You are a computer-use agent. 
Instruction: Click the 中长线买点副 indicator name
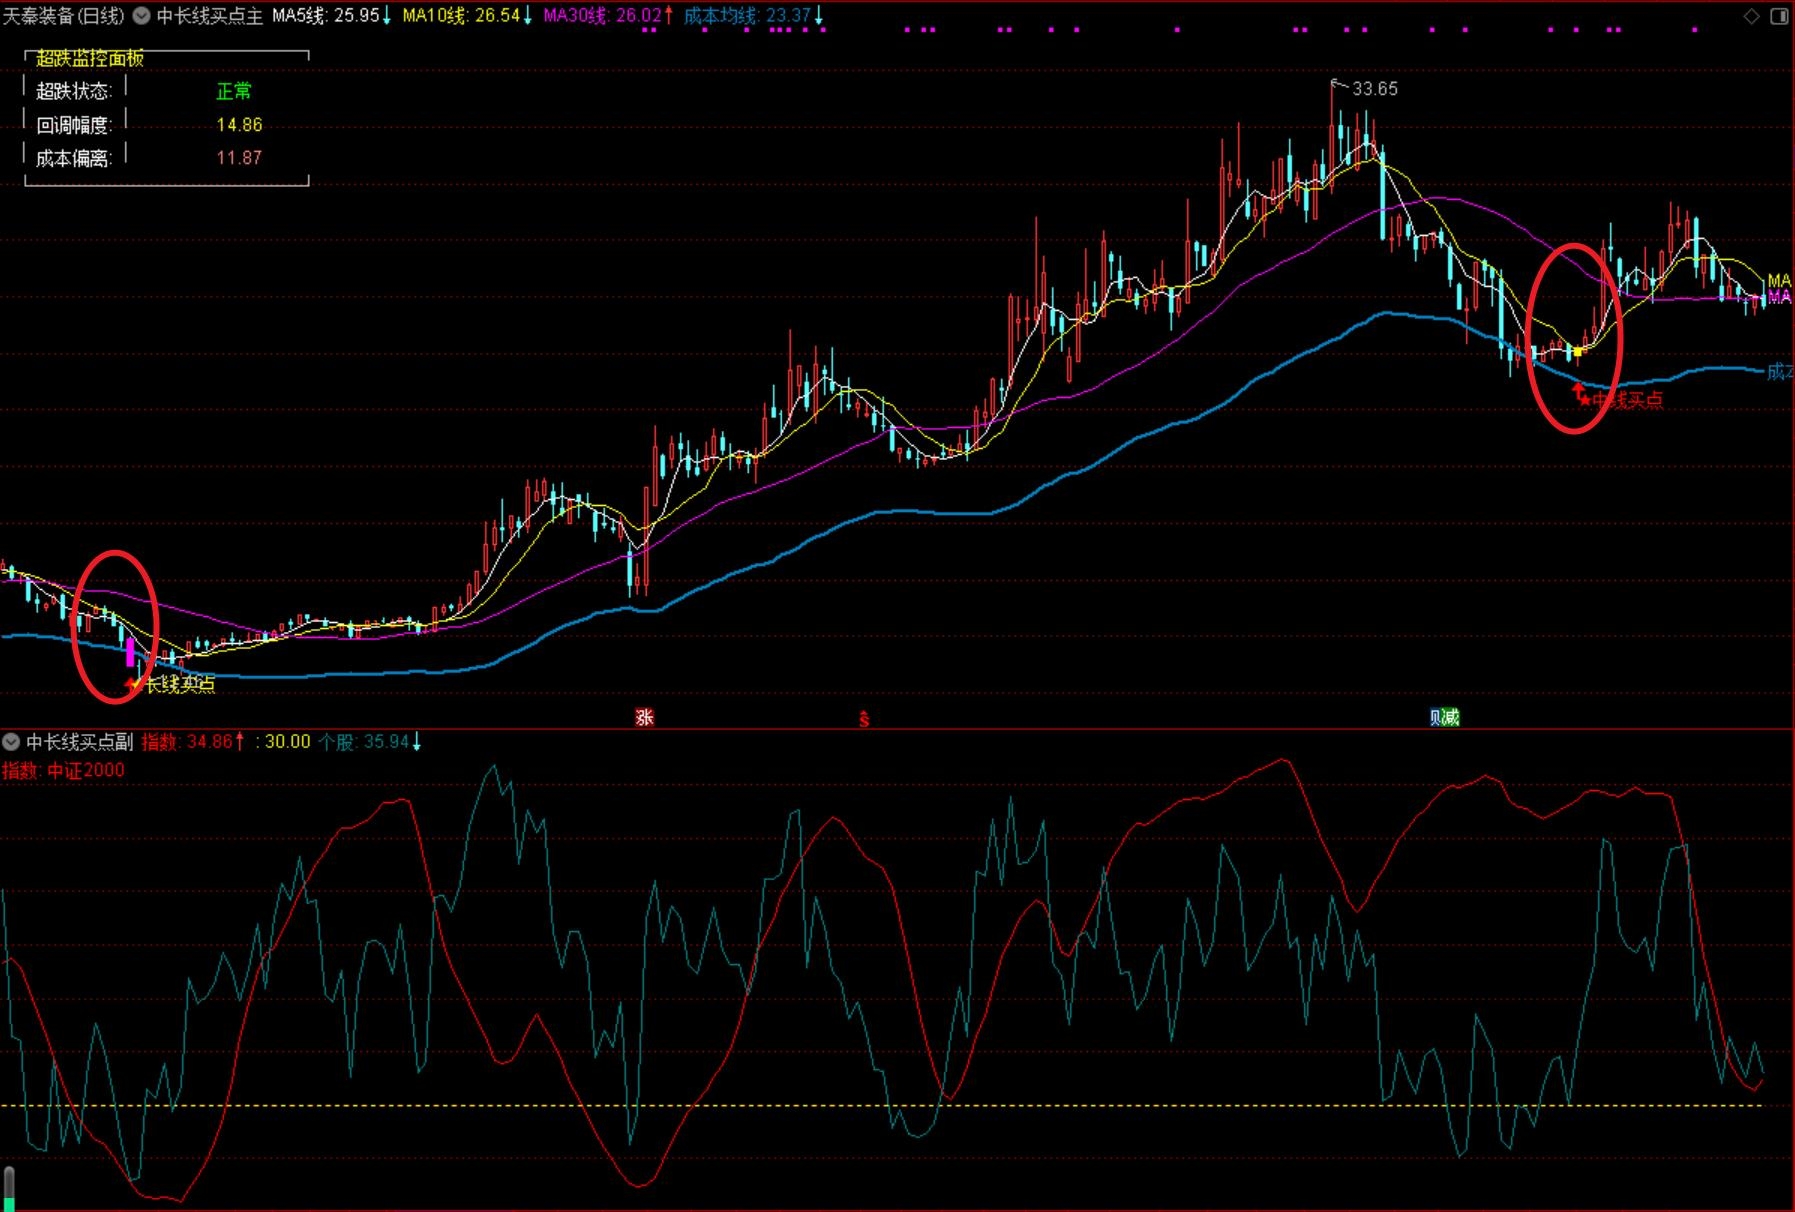(80, 742)
